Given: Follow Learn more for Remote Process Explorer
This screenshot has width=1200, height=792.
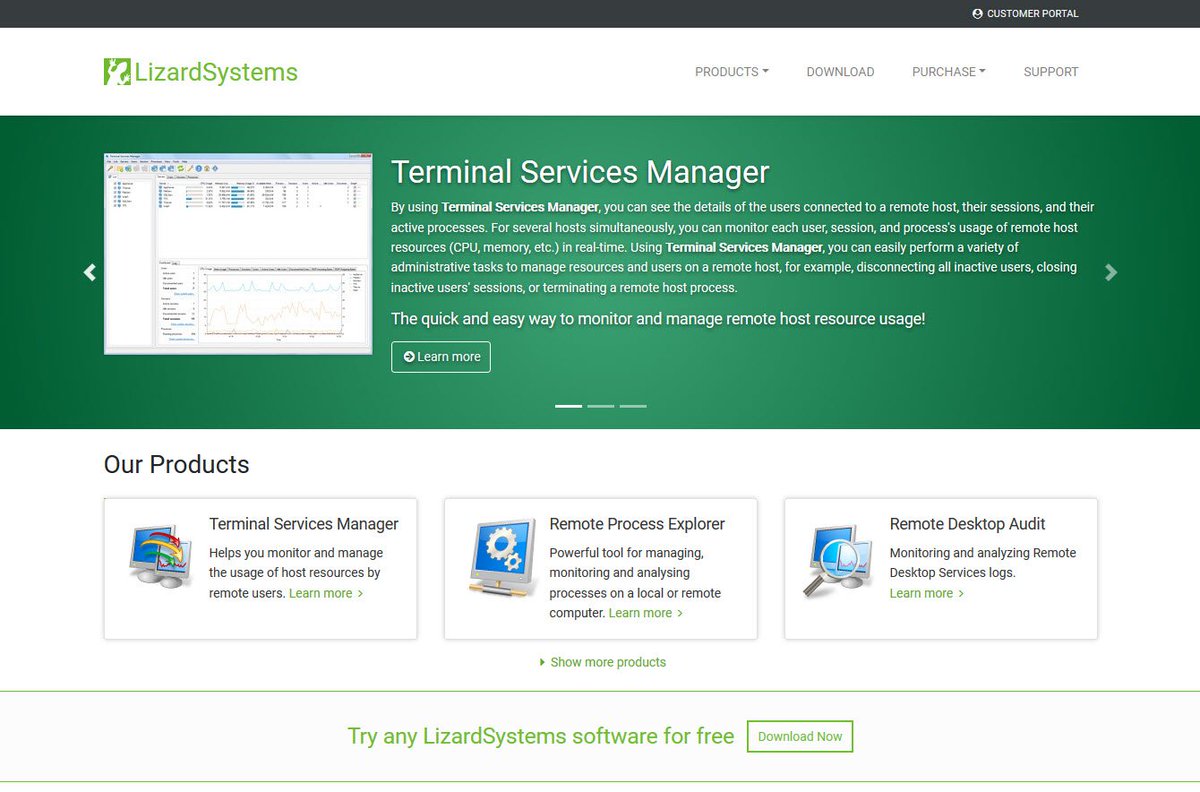Looking at the screenshot, I should 644,612.
